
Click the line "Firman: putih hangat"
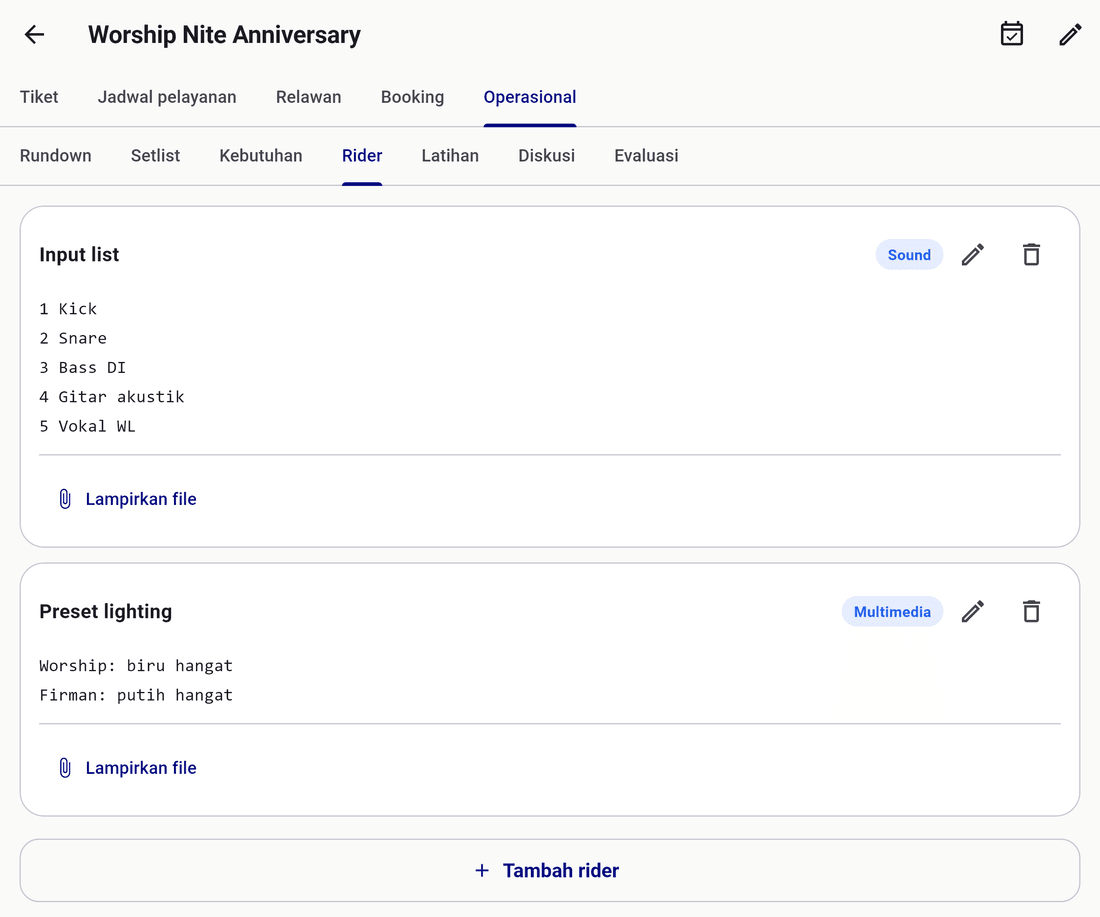[x=136, y=695]
